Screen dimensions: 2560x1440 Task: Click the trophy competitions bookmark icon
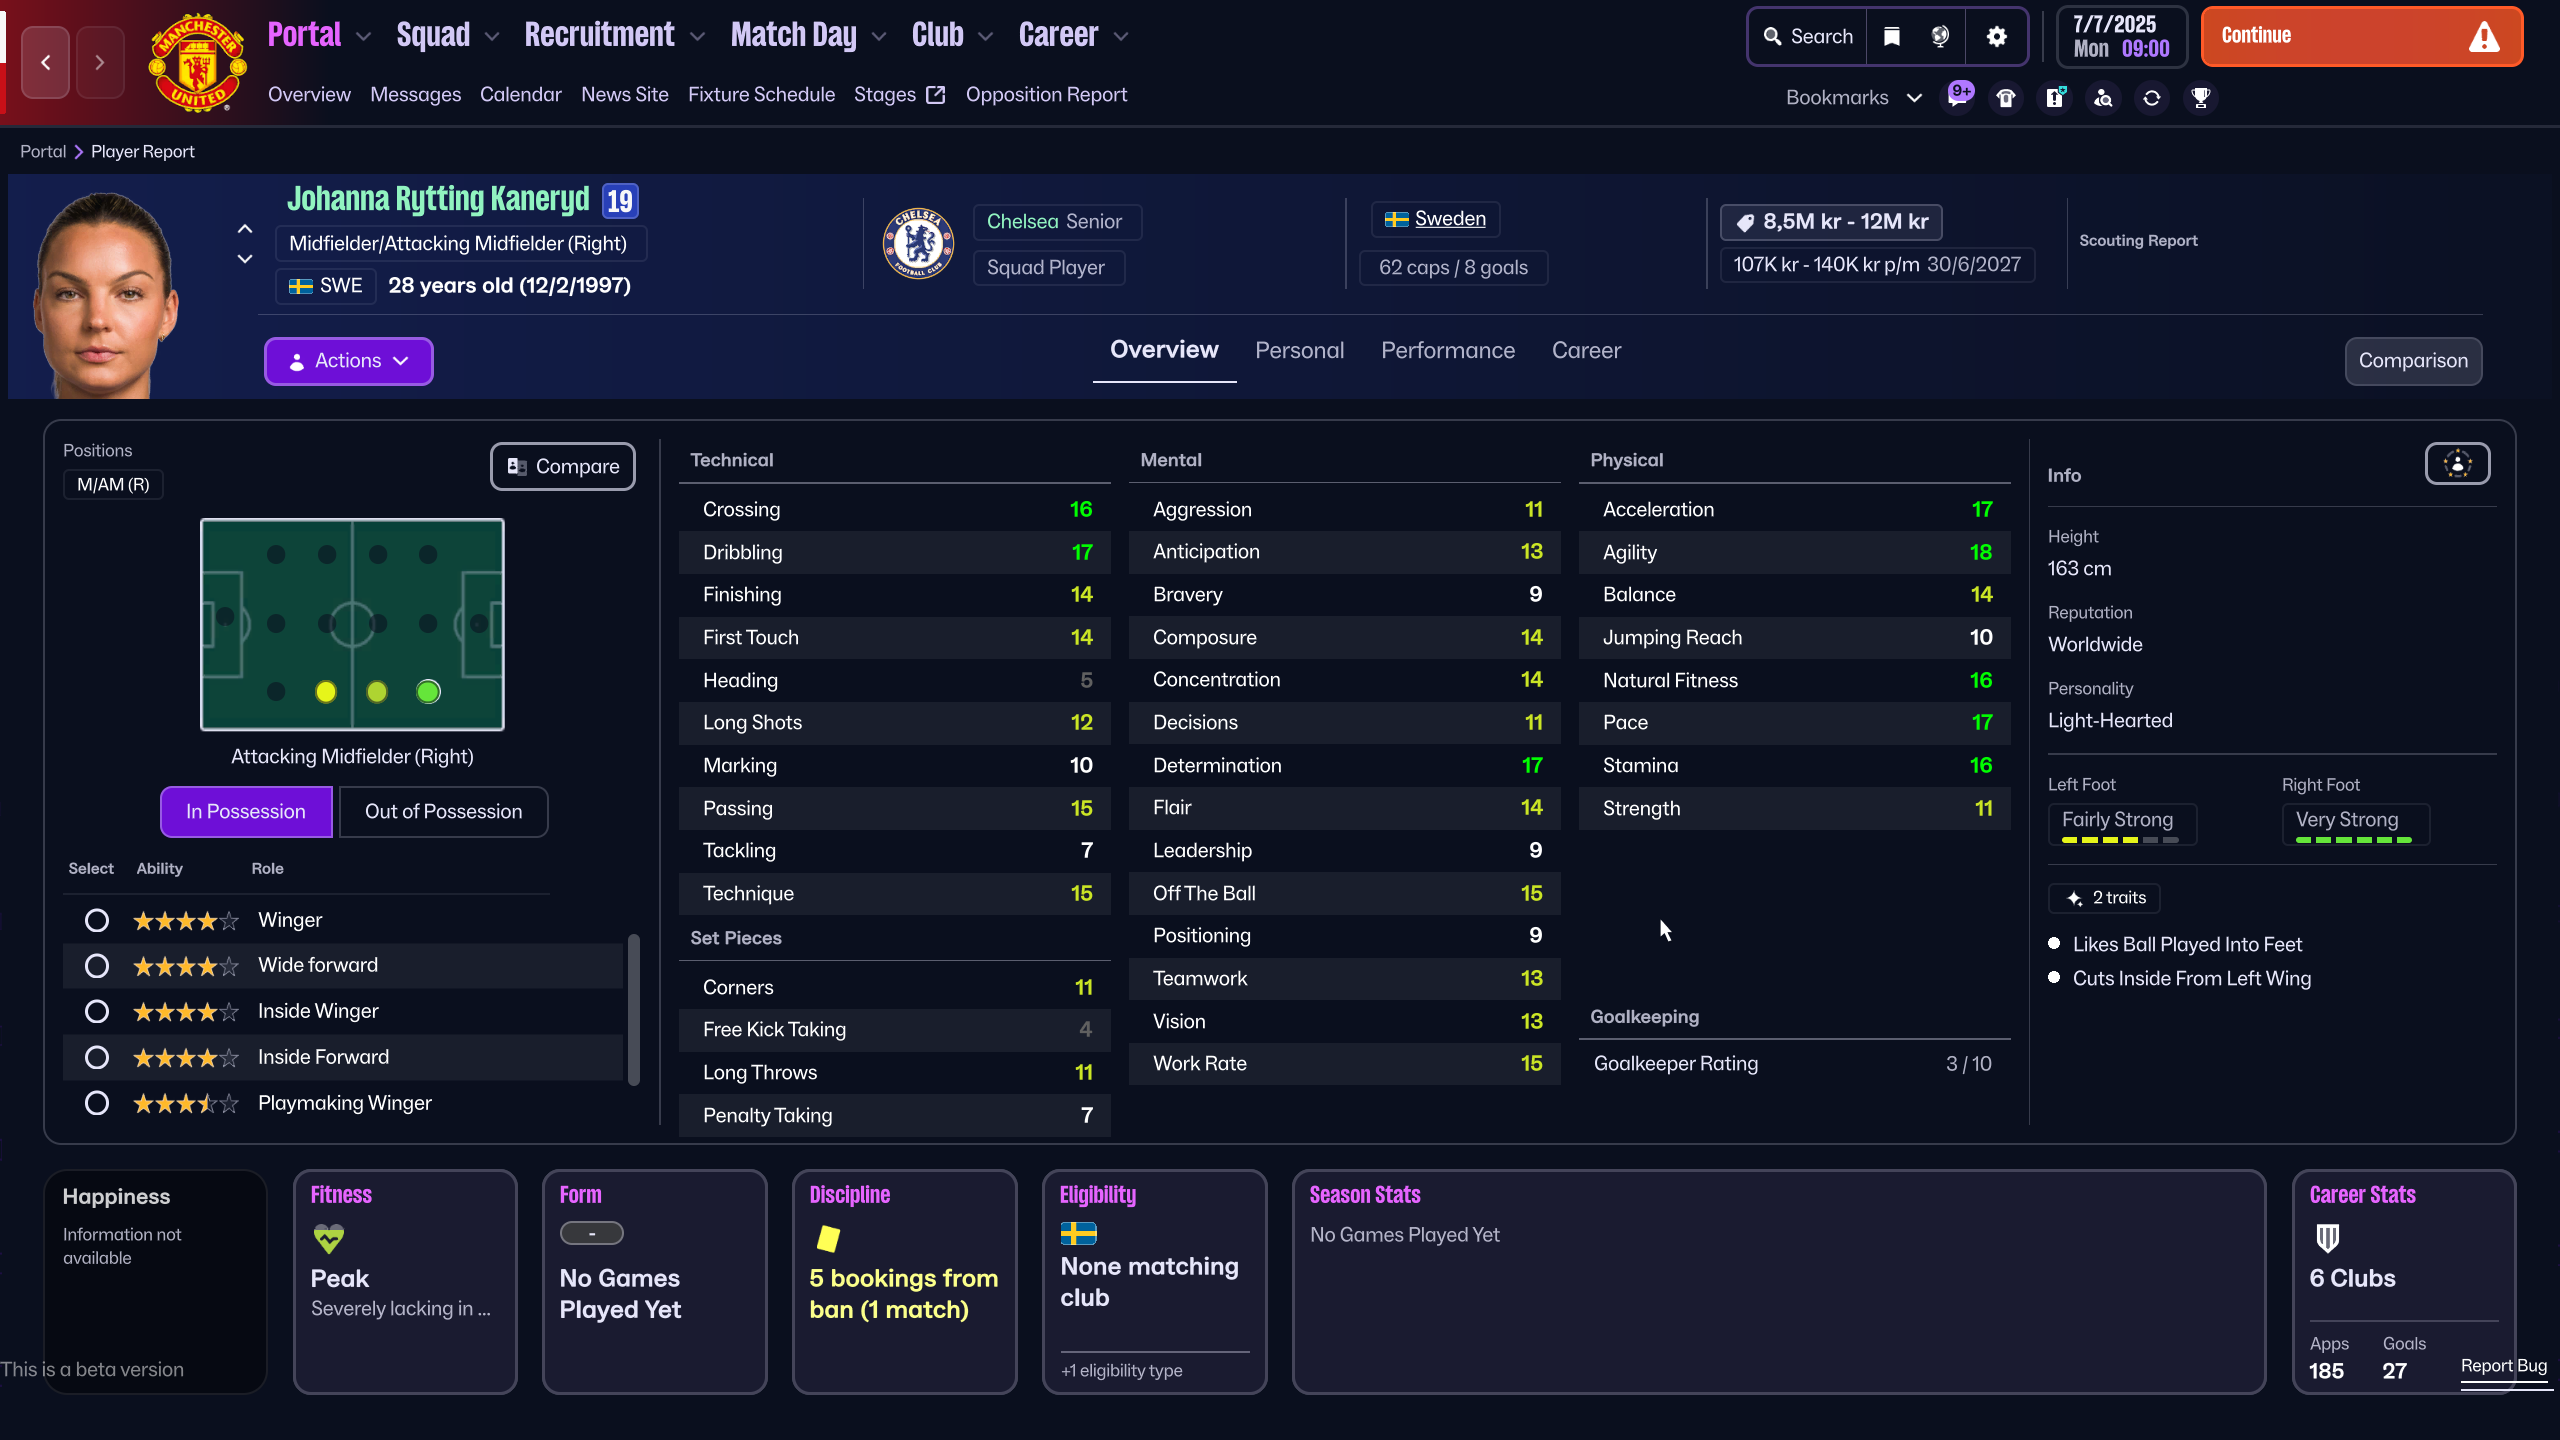point(2200,98)
